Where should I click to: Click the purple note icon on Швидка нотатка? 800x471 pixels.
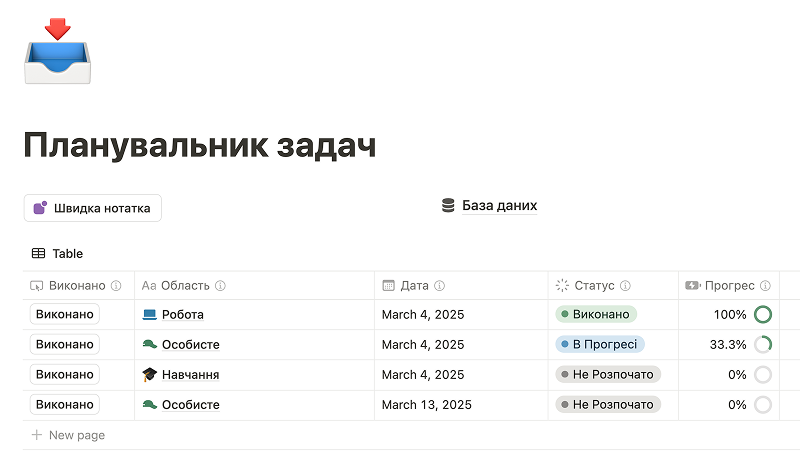coord(40,208)
